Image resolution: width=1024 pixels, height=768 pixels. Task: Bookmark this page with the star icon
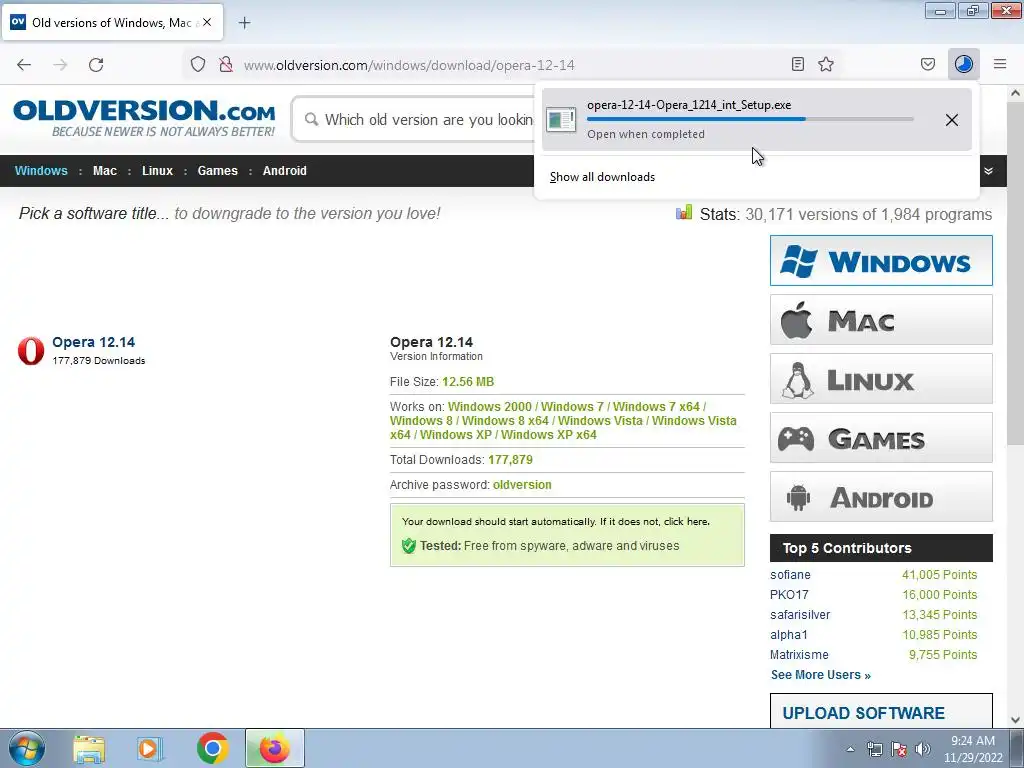point(826,64)
